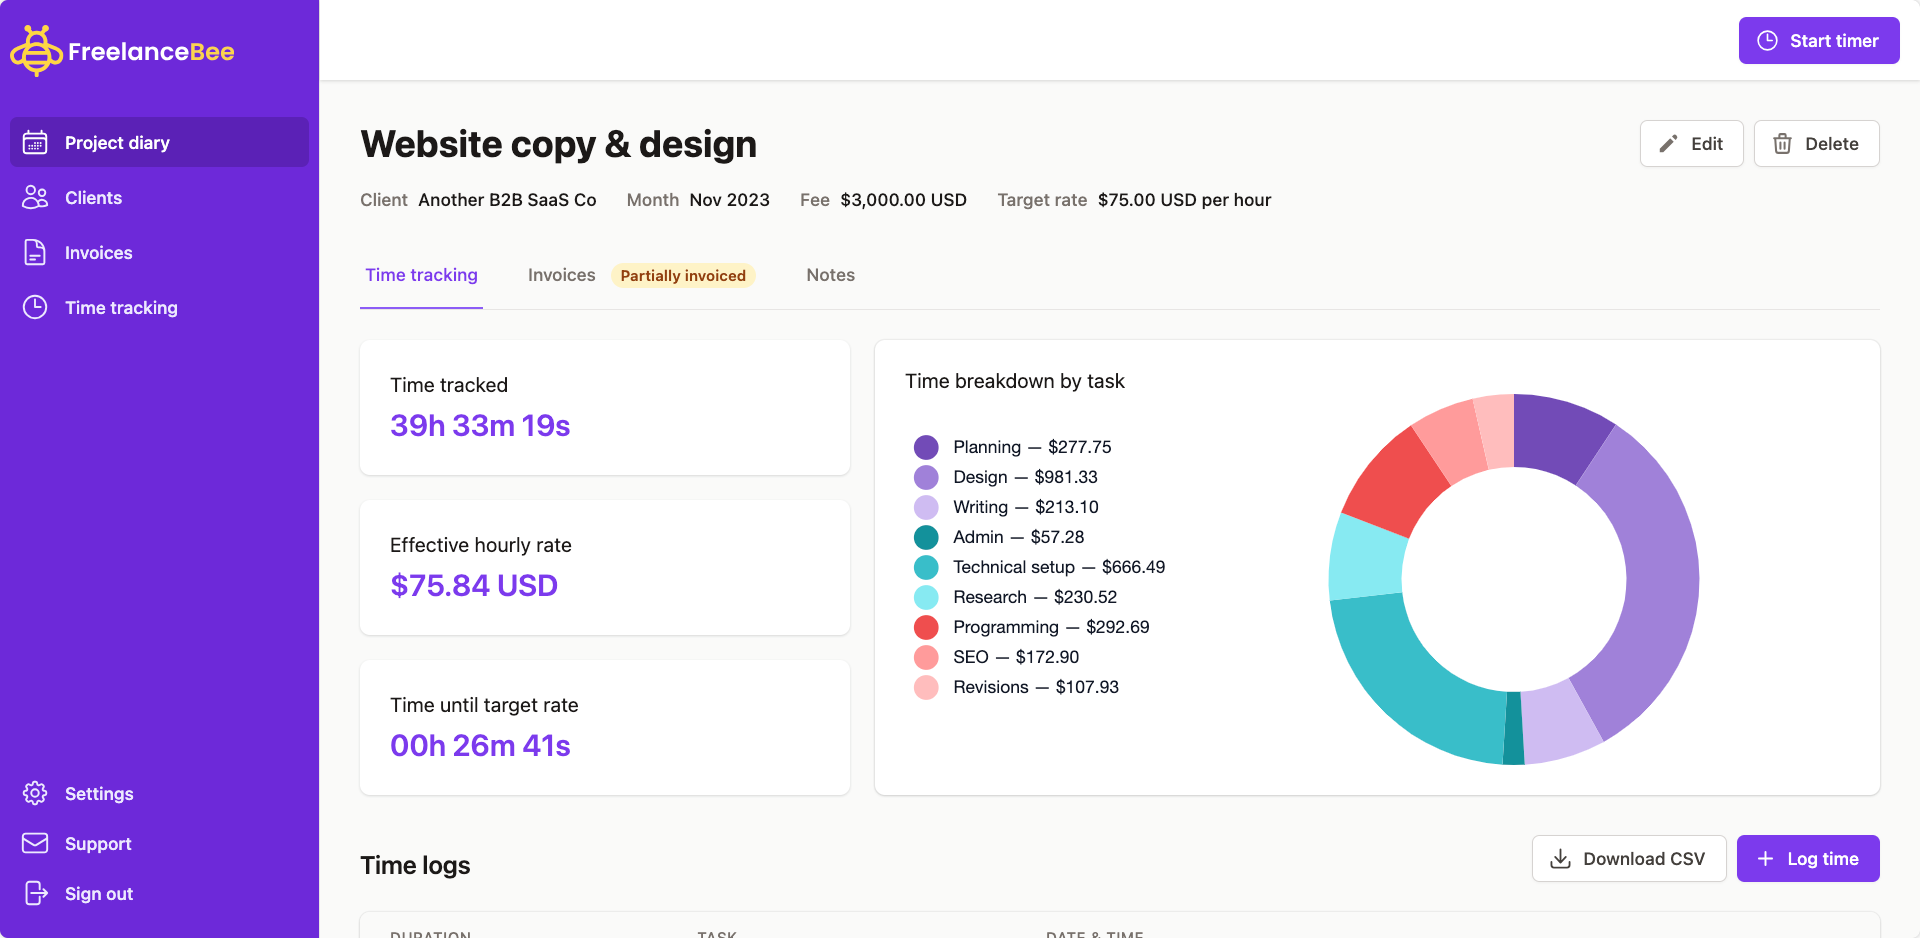Viewport: 1920px width, 938px height.
Task: Edit the Website copy & design project
Action: click(1691, 144)
